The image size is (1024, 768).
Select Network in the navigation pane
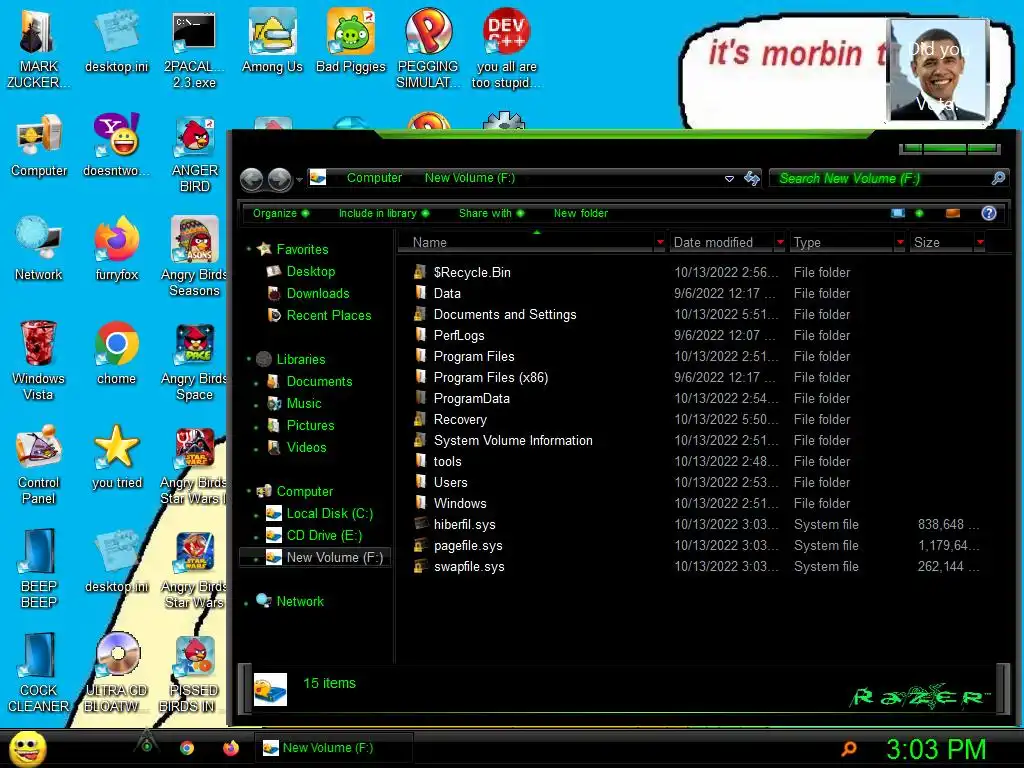tap(300, 601)
